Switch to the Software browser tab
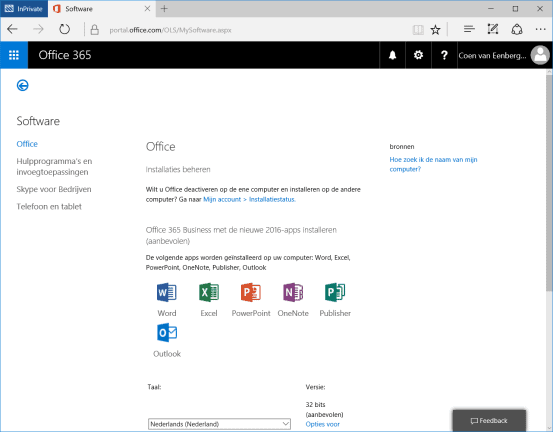This screenshot has height=432, width=553. click(102, 9)
